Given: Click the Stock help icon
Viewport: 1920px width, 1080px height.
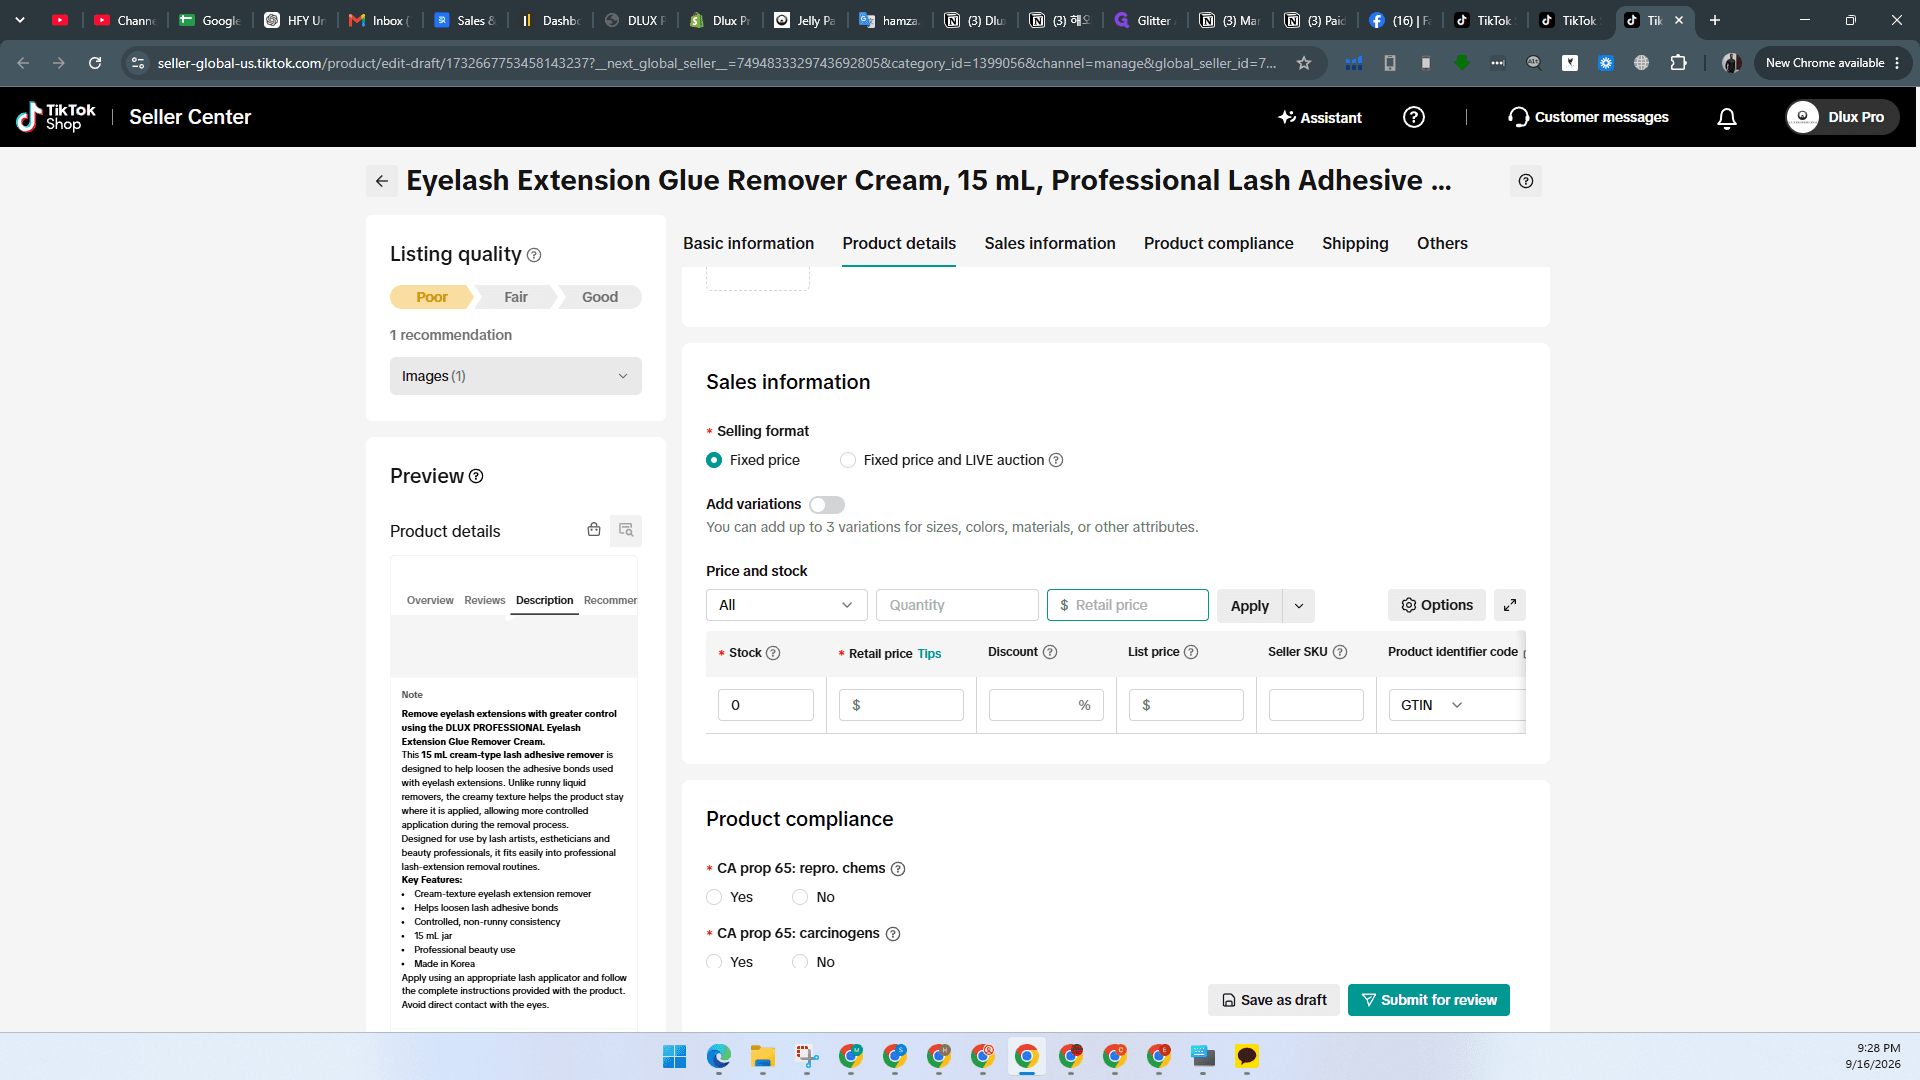Looking at the screenshot, I should coord(773,653).
